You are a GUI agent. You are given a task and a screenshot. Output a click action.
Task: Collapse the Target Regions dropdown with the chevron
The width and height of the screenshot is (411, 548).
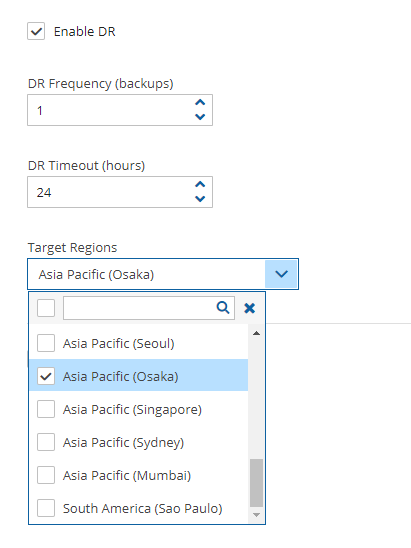point(281,274)
